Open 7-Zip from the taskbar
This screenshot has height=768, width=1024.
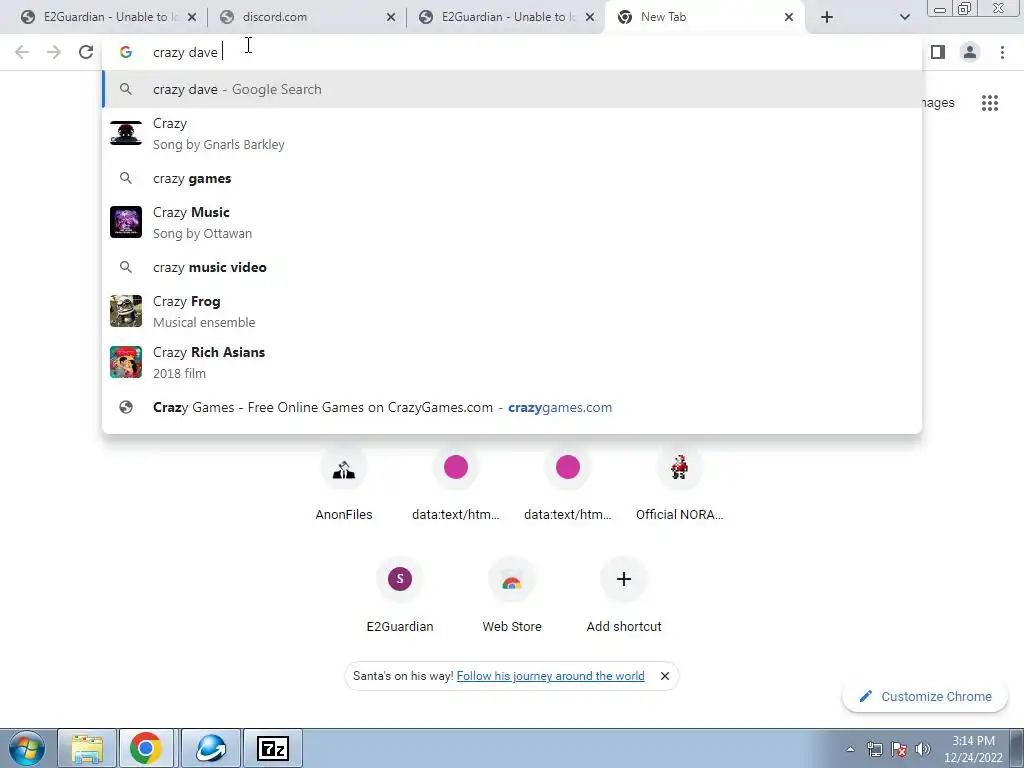coord(273,748)
